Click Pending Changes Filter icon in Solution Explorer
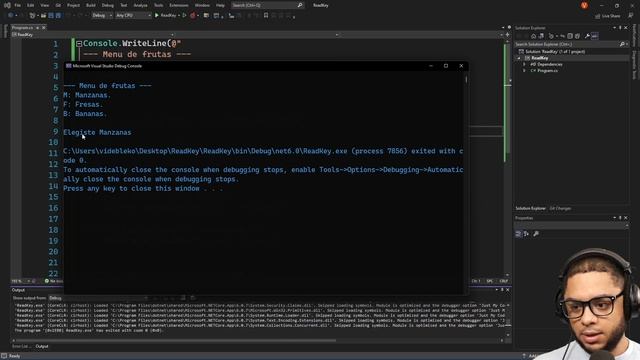Screen dimensions: 640x360 (551, 36)
